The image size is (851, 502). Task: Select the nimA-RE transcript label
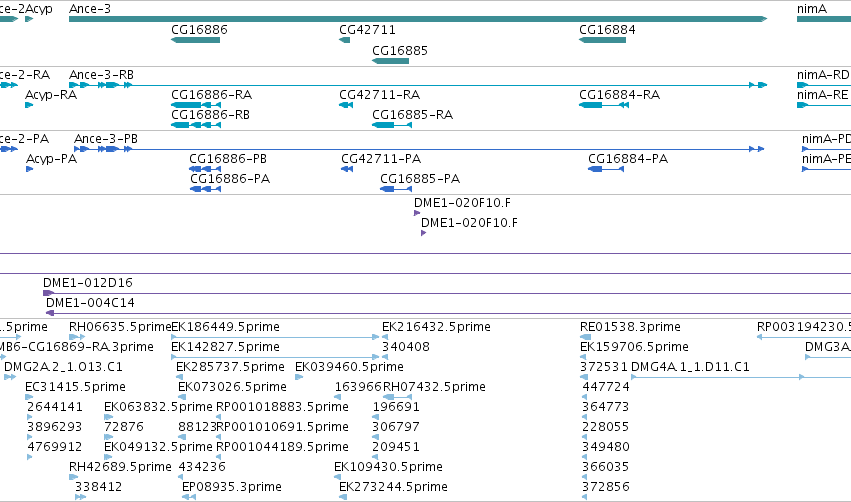(x=823, y=94)
